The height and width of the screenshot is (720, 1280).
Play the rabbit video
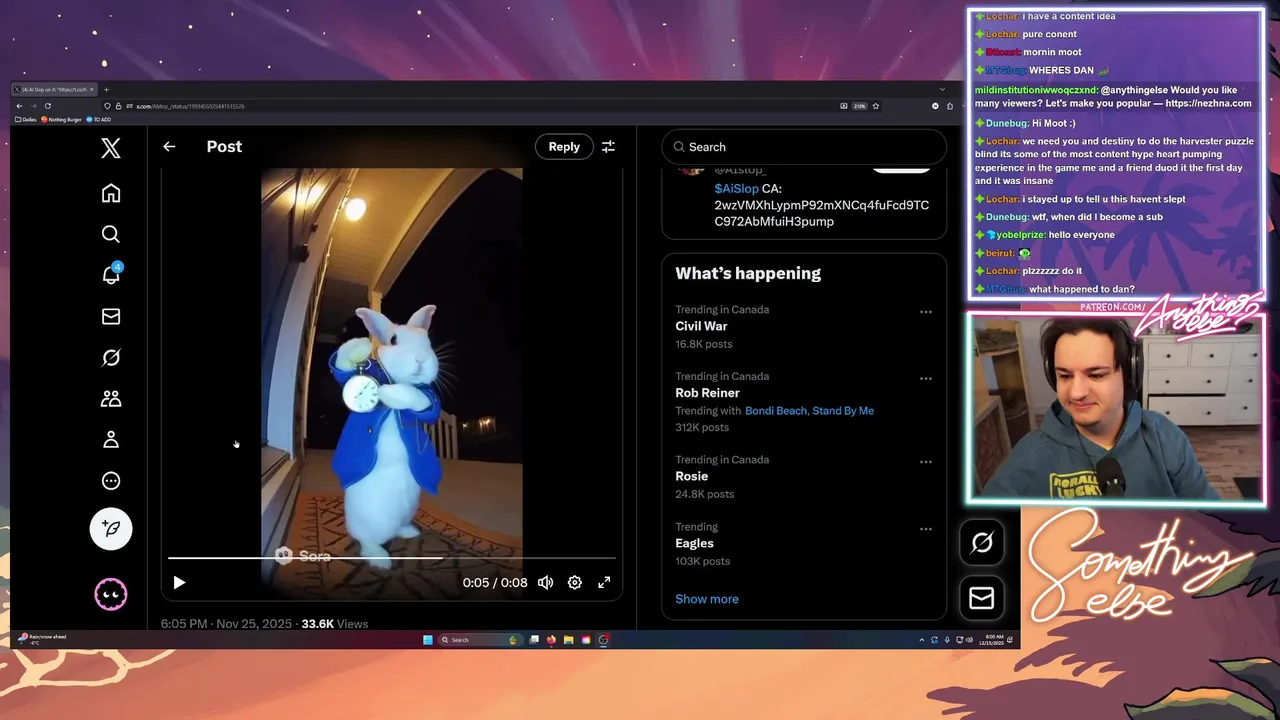tap(179, 582)
